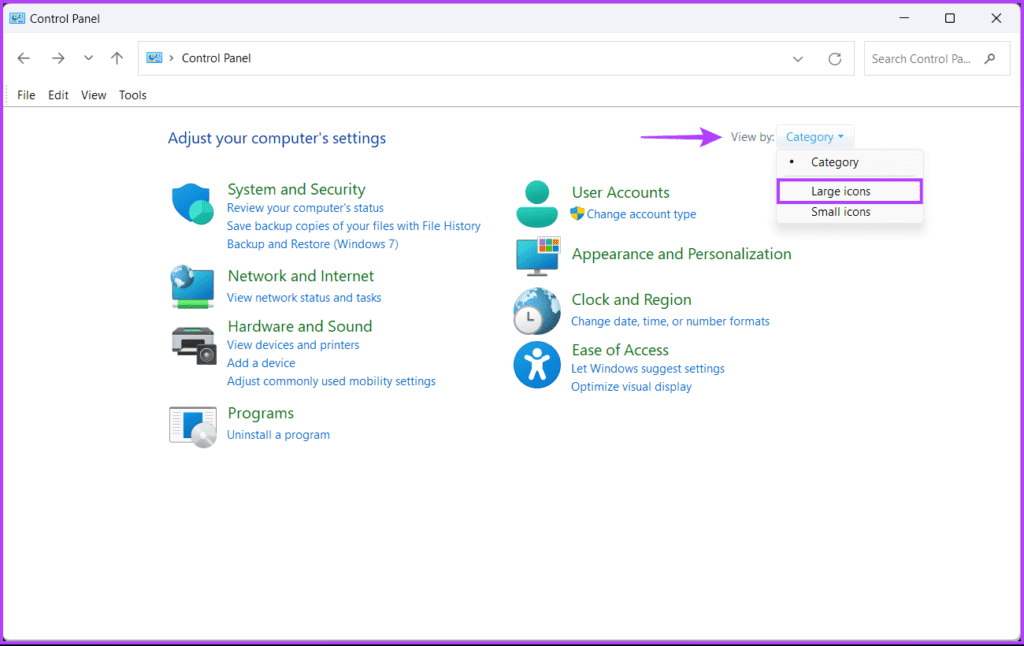Refresh the Control Panel view
This screenshot has width=1024, height=646.
click(835, 59)
